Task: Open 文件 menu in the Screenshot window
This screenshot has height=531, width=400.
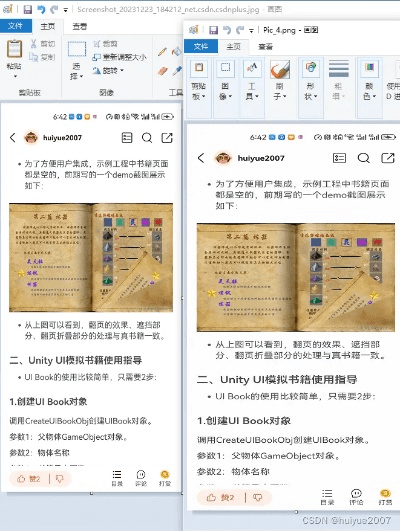Action: click(16, 26)
